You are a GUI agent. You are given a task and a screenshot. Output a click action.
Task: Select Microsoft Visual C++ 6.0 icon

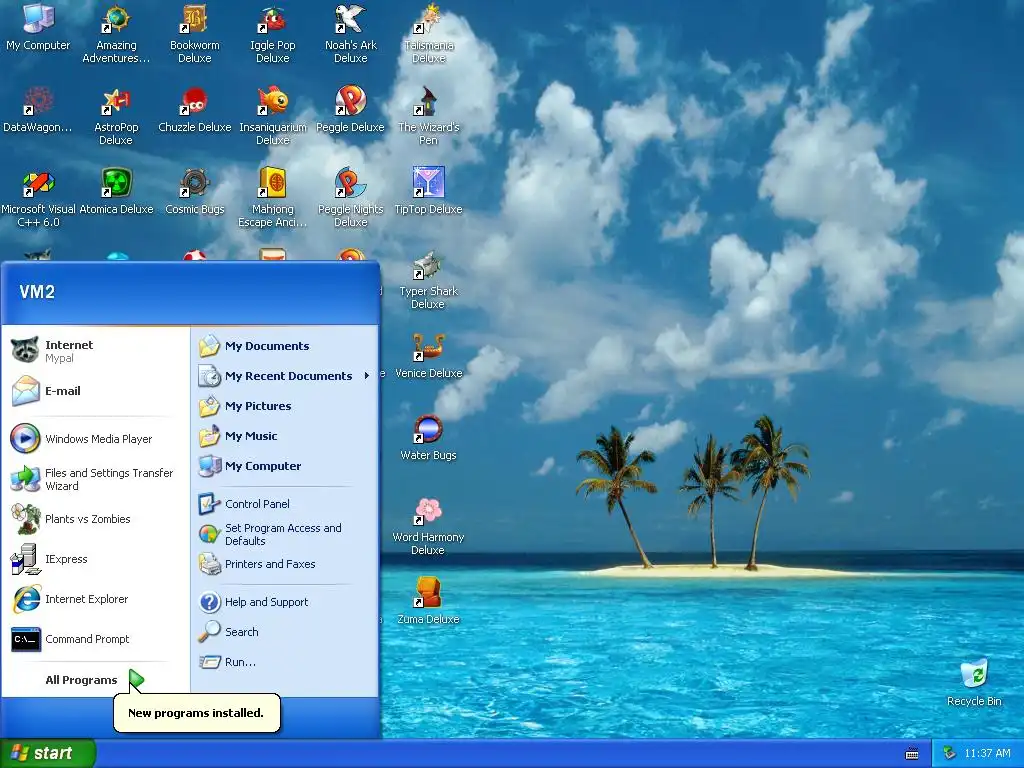click(38, 197)
